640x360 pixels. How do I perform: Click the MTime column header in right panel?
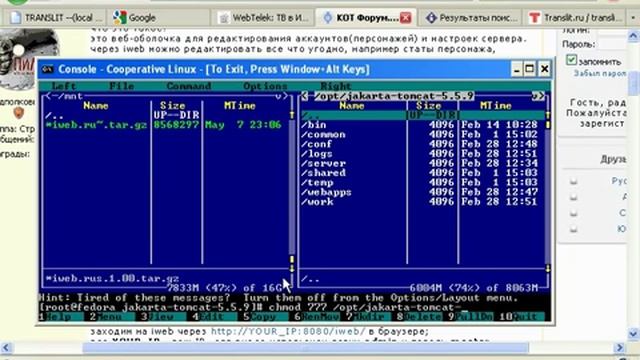(x=496, y=106)
